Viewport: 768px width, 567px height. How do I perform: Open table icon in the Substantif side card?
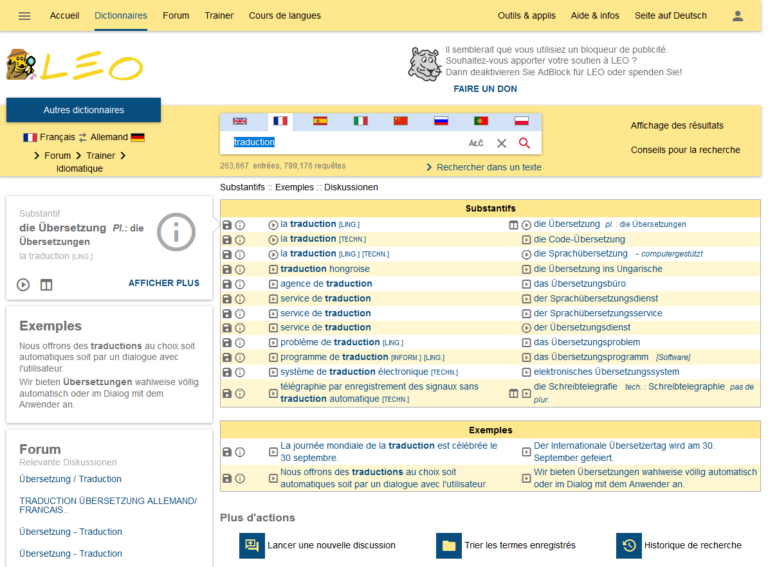point(46,284)
